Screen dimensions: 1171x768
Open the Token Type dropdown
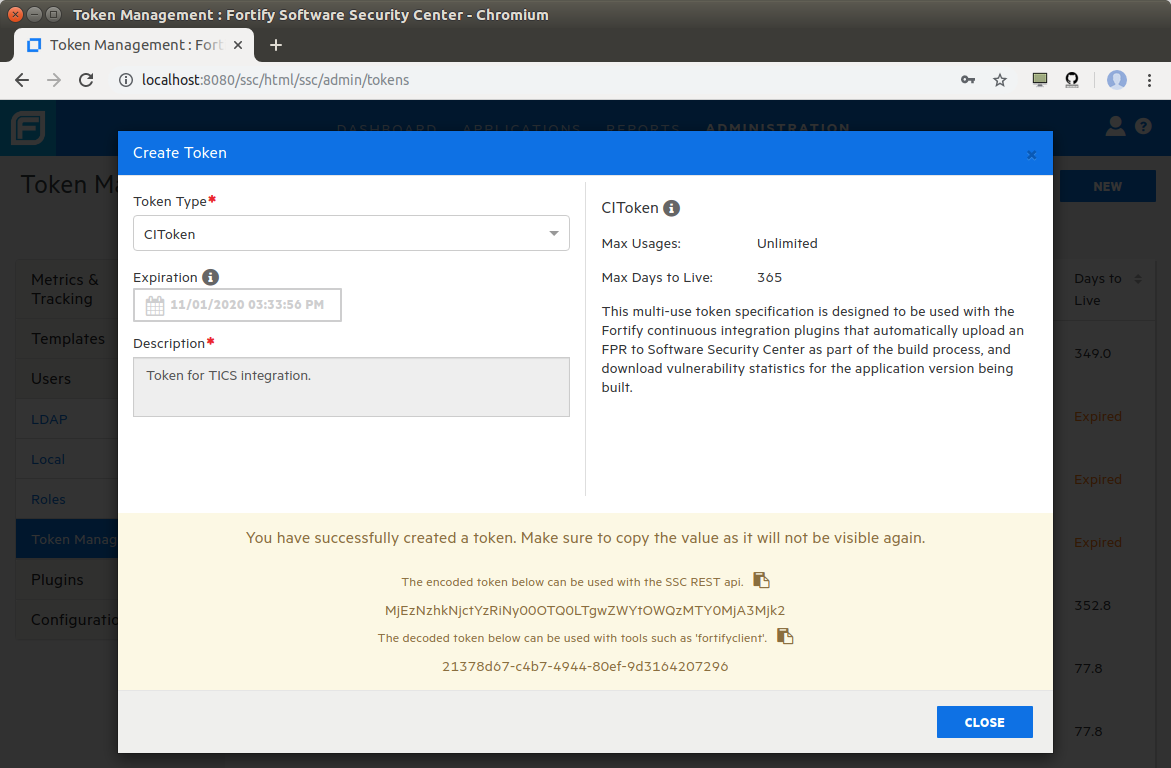(x=351, y=233)
